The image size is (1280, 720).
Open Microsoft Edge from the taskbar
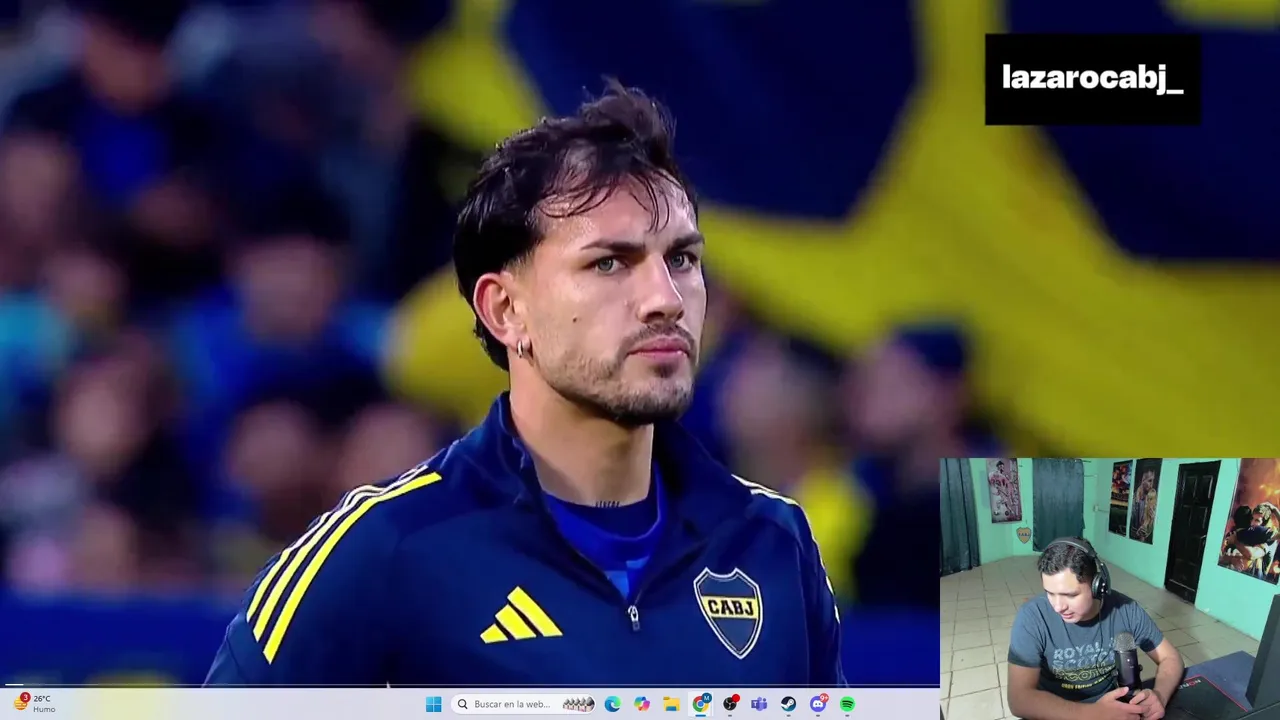click(612, 704)
